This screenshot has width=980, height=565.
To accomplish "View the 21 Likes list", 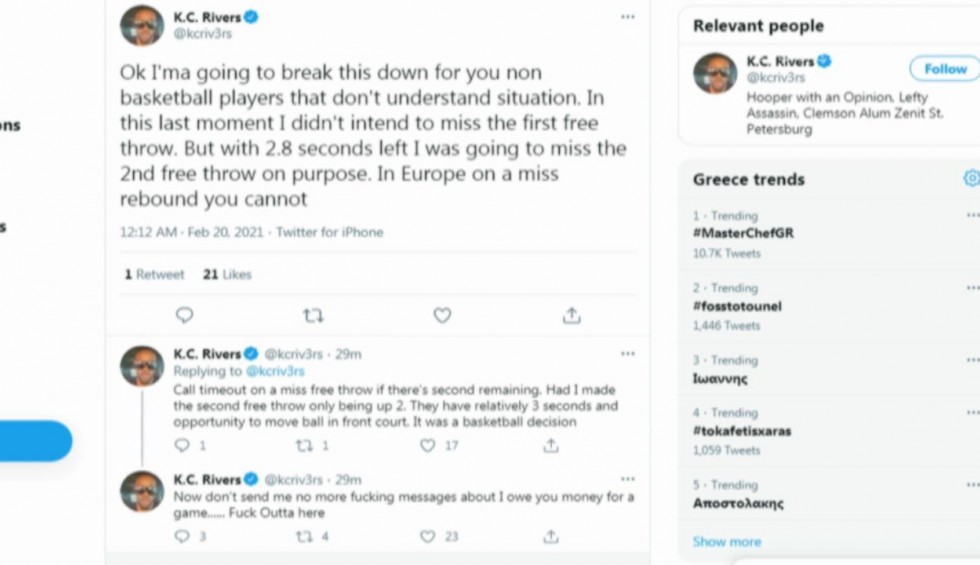I will (x=227, y=274).
